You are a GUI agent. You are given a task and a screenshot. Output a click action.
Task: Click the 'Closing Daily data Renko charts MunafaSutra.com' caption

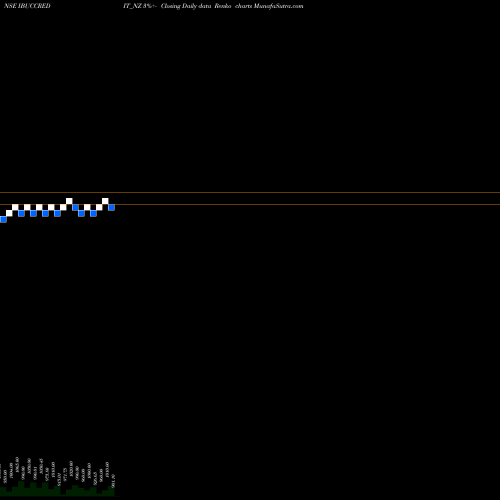click(x=232, y=6)
